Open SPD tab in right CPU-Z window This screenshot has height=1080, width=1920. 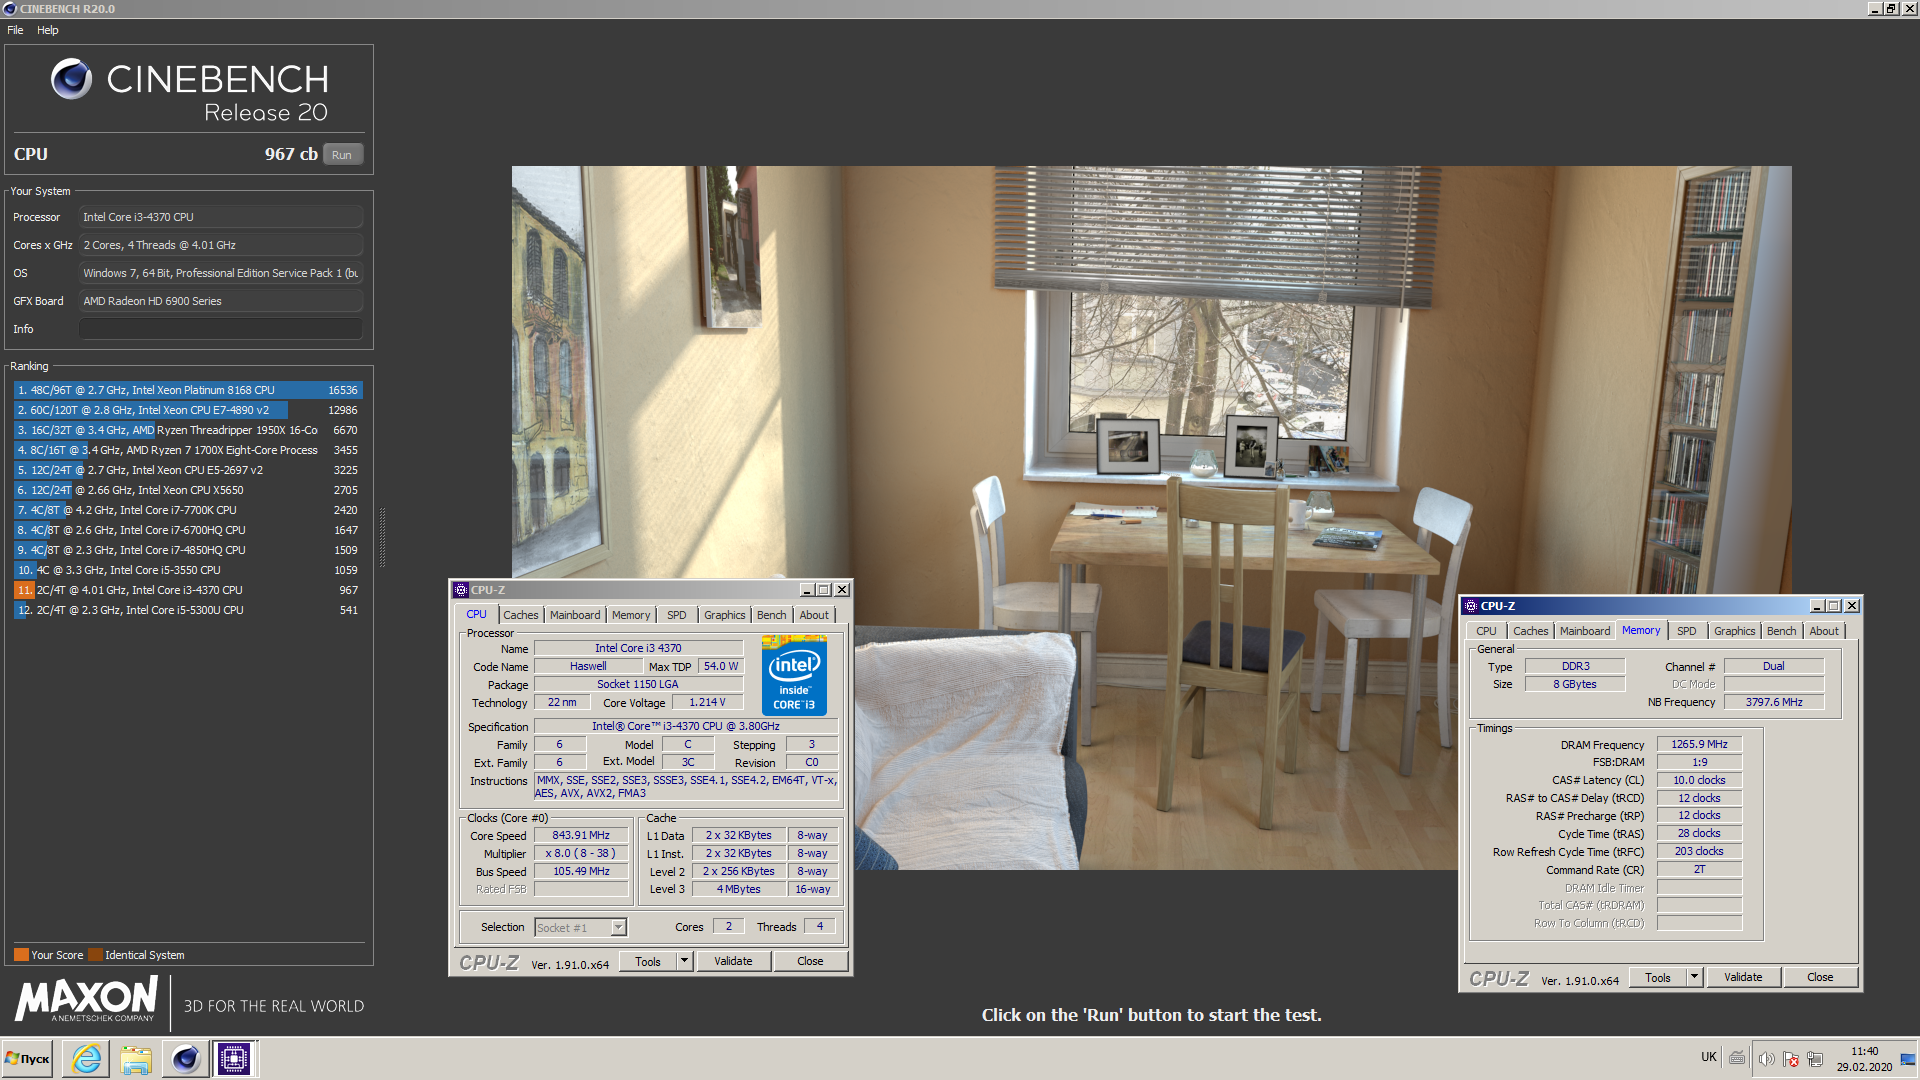(1687, 631)
